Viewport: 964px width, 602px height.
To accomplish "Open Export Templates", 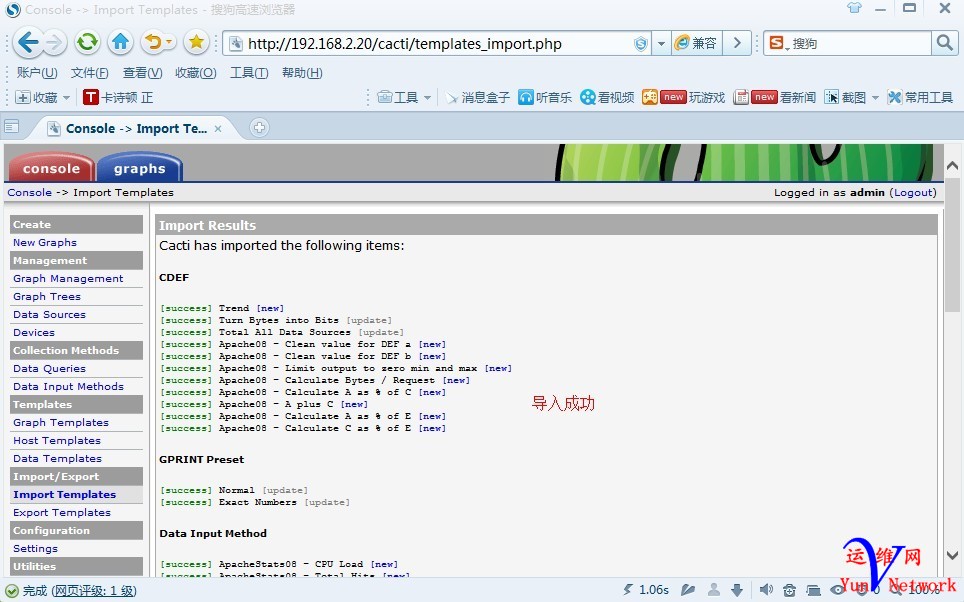I will click(x=62, y=512).
